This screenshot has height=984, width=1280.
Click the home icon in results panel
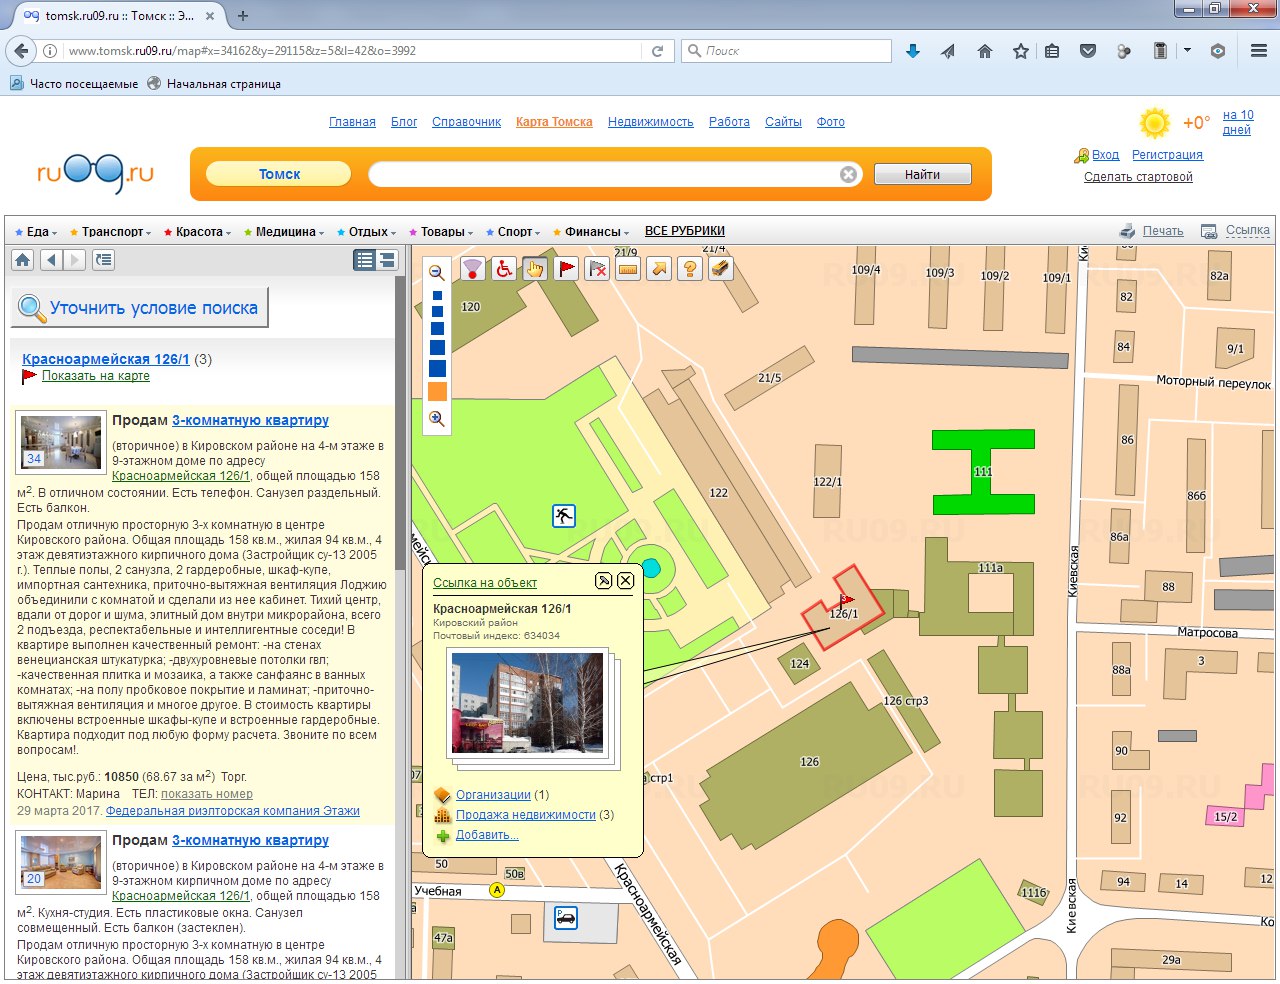point(23,260)
